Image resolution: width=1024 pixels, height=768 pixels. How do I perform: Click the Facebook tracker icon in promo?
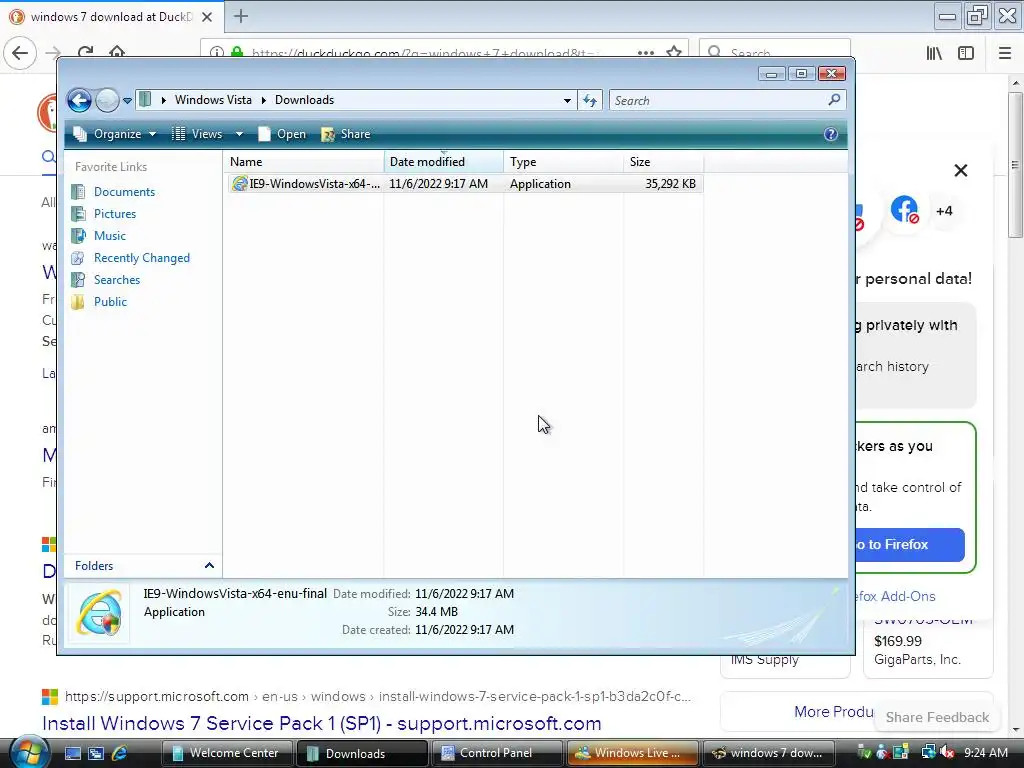(x=904, y=210)
